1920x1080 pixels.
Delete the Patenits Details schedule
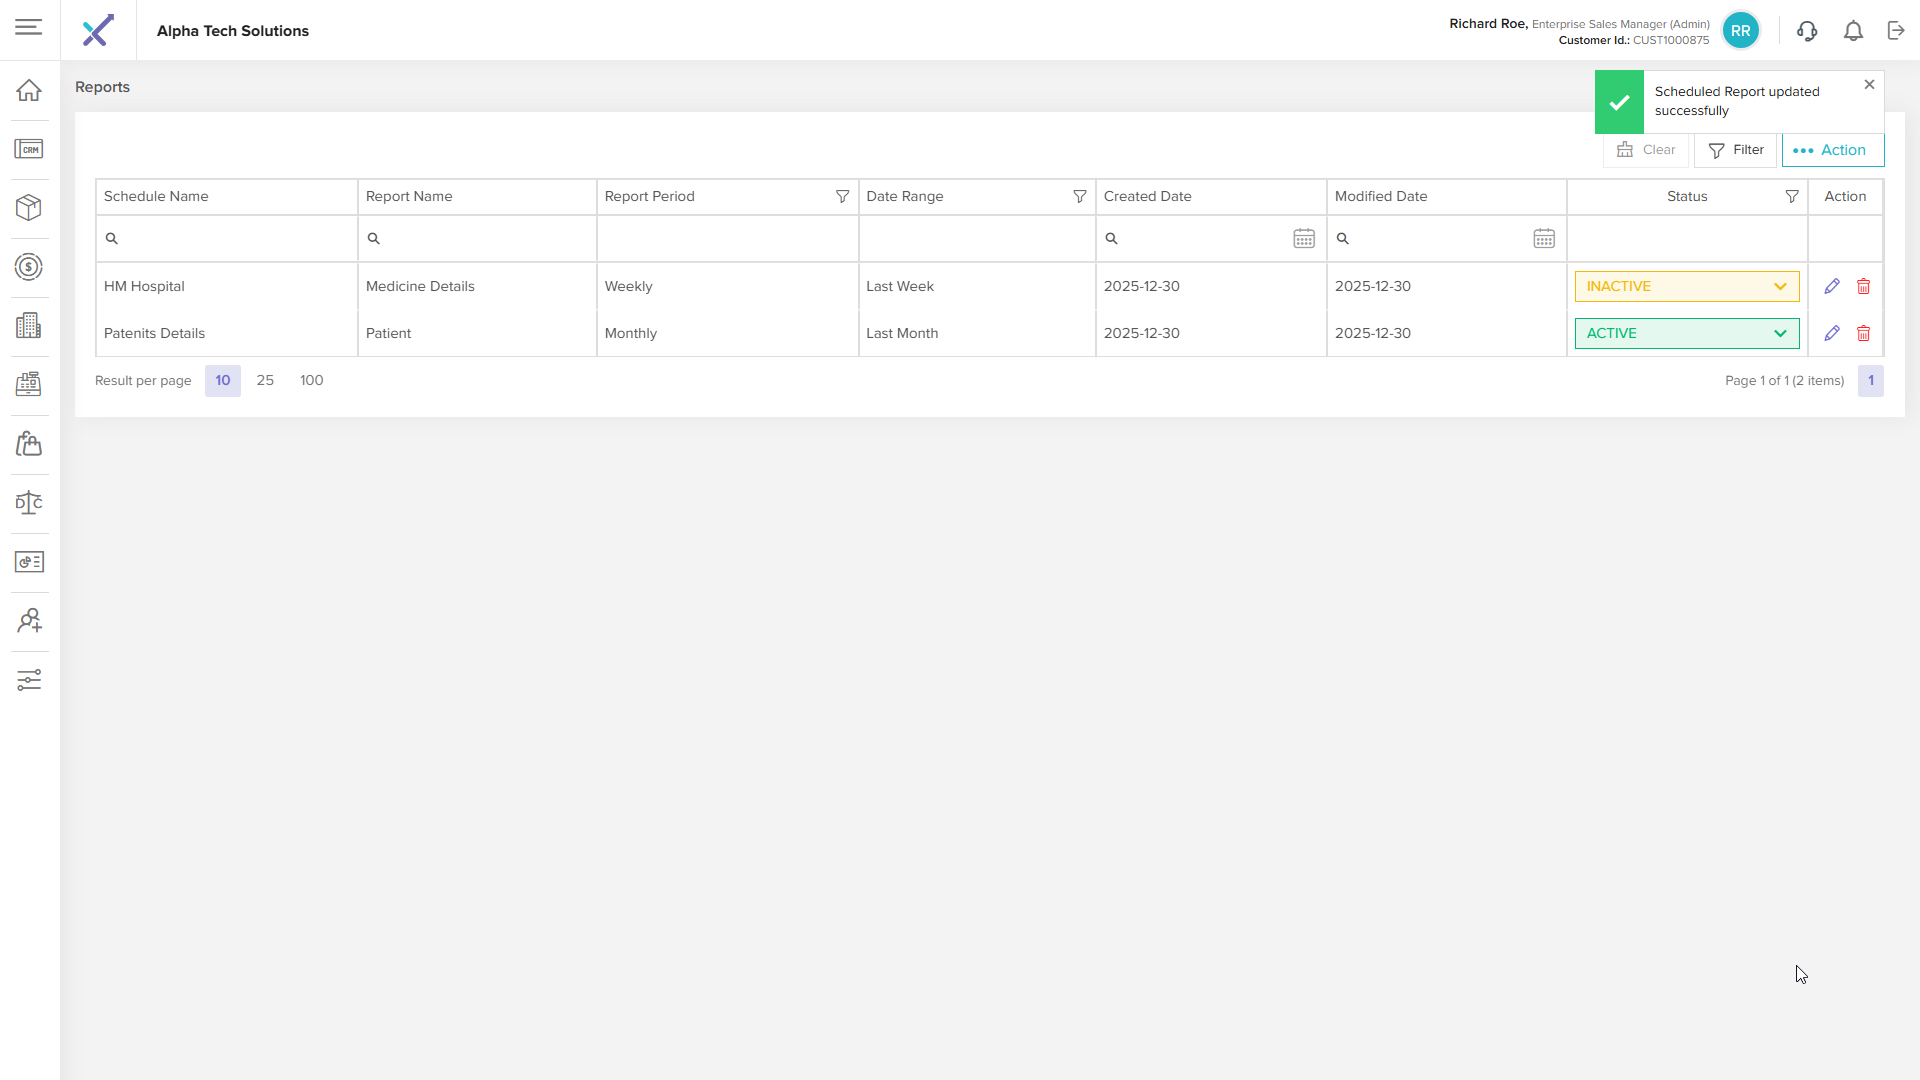click(x=1864, y=334)
